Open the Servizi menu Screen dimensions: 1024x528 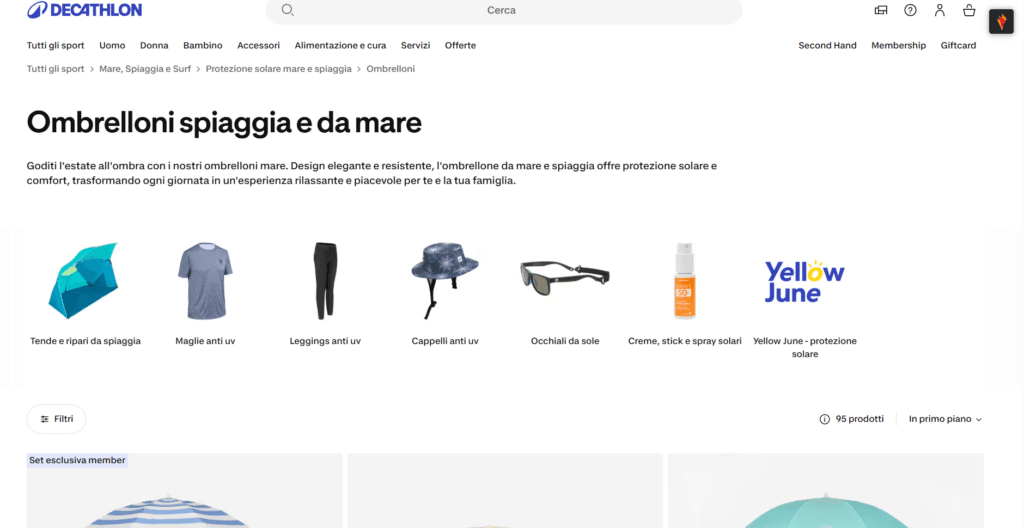[x=415, y=45]
